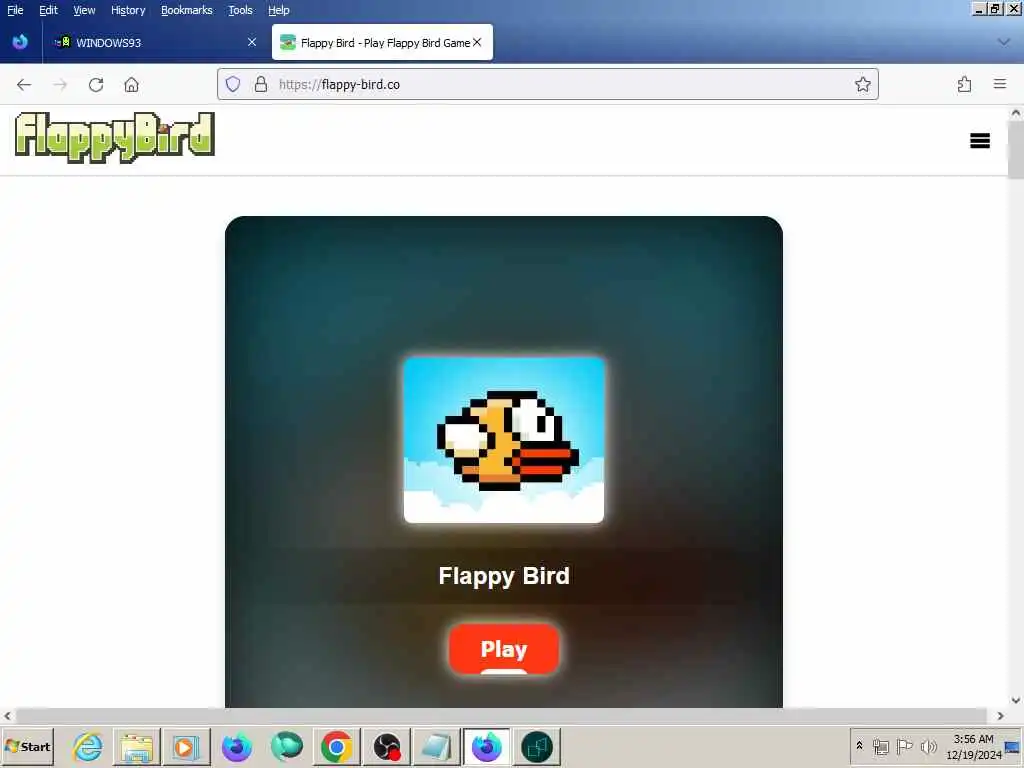1024x768 pixels.
Task: Click the vertical scrollbar thumb
Action: click(1016, 149)
